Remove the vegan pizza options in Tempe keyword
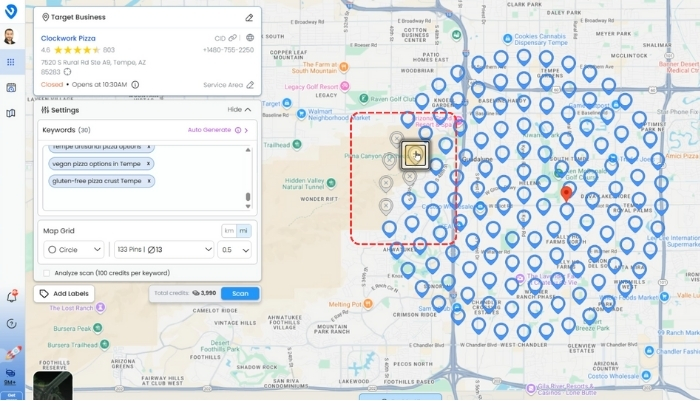 point(148,163)
